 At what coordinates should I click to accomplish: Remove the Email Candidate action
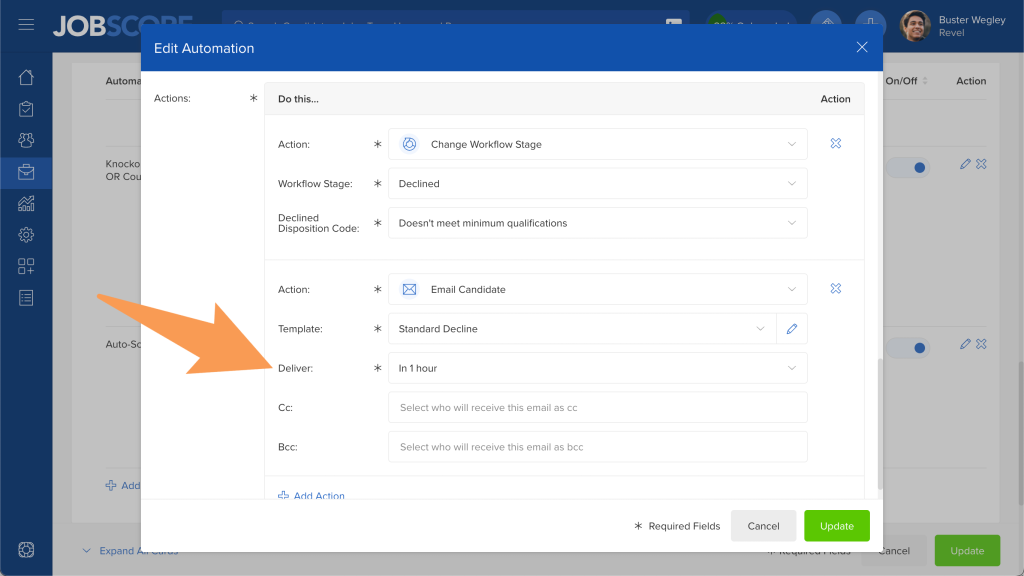[x=835, y=289]
